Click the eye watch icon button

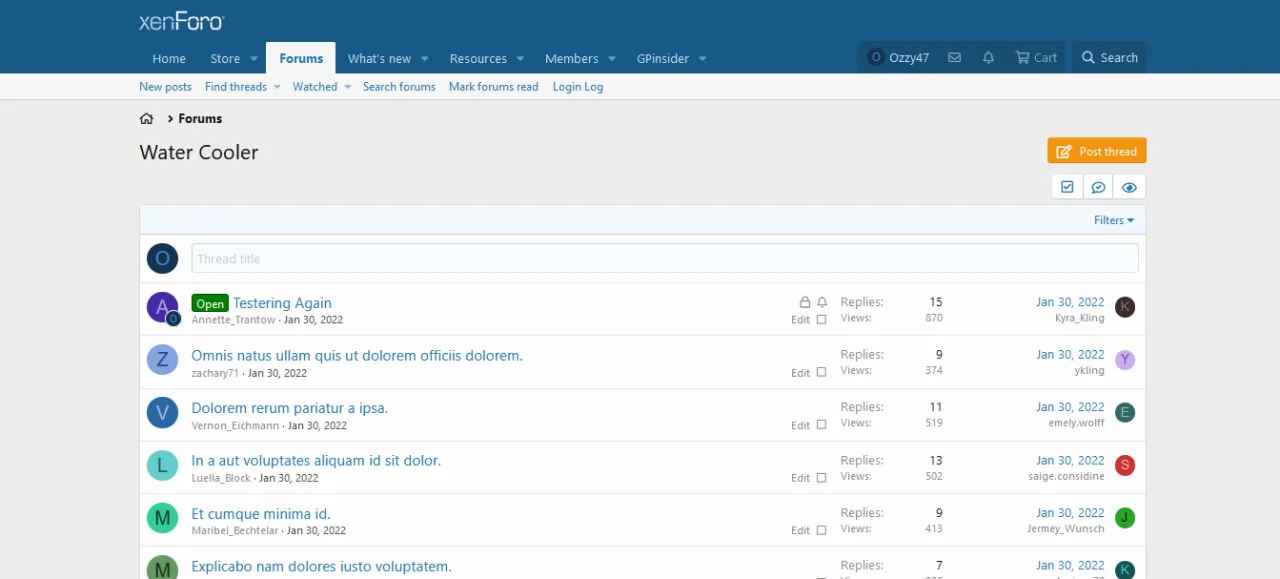pos(1129,187)
